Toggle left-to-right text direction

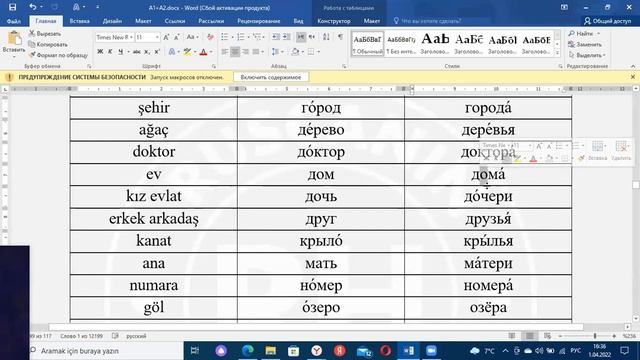(301, 37)
